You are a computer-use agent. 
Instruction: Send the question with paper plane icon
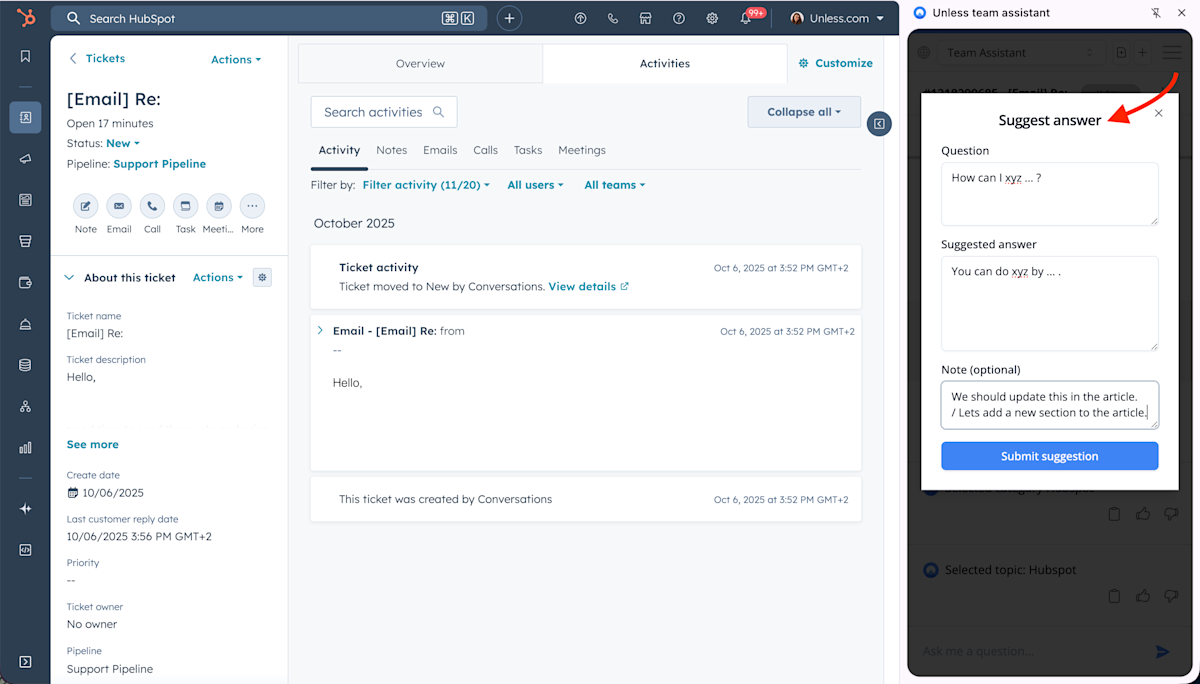[1162, 651]
